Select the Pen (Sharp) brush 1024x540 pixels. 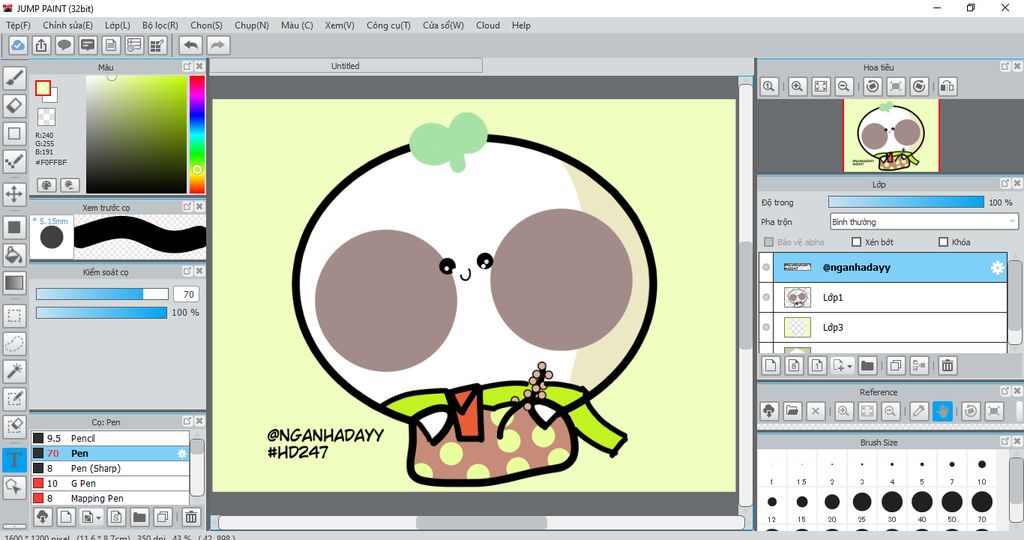pyautogui.click(x=110, y=468)
